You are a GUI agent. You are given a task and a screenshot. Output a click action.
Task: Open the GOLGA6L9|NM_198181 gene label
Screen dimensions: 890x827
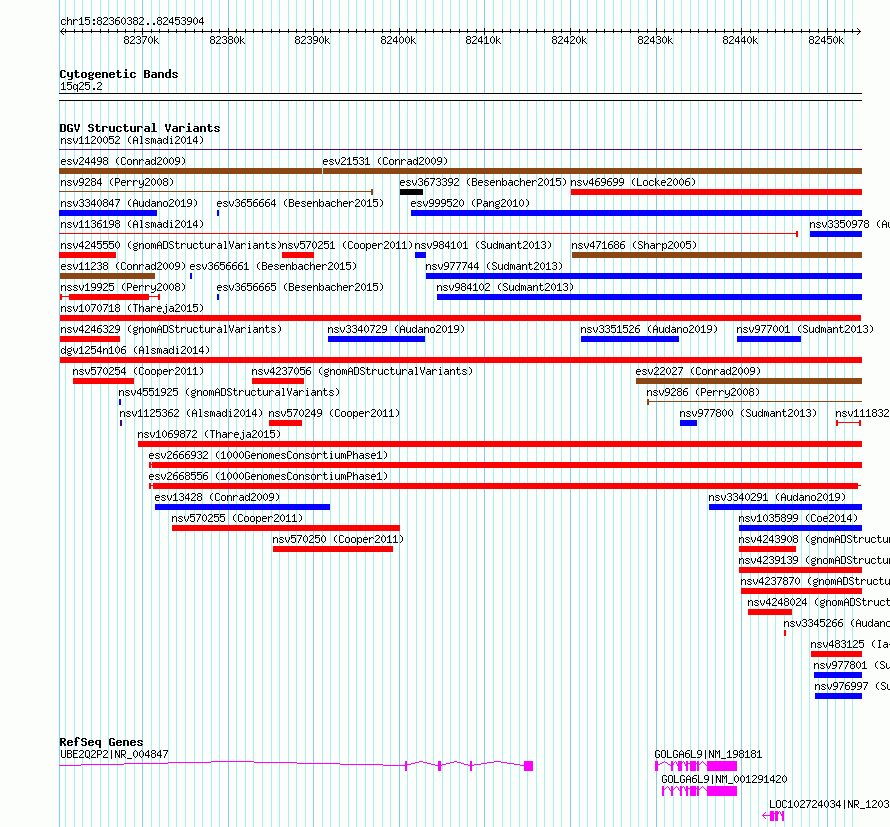(x=708, y=754)
